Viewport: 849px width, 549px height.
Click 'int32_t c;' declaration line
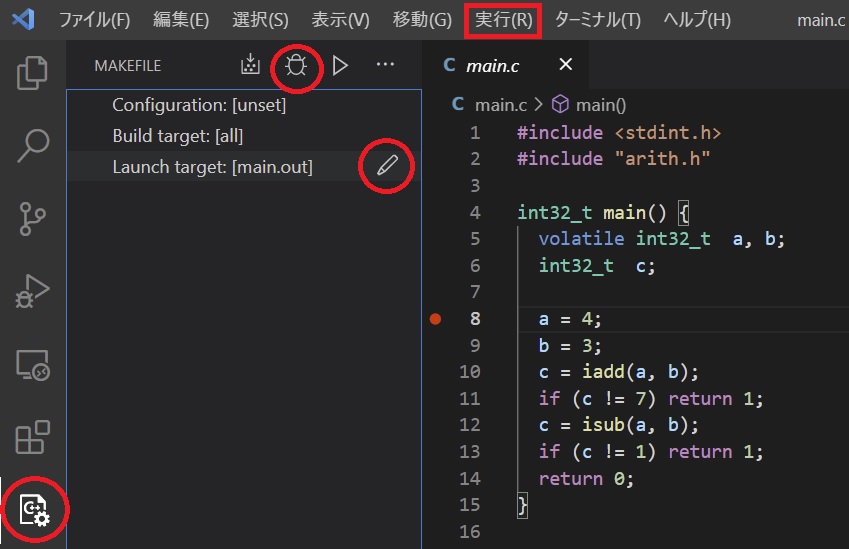coord(597,266)
